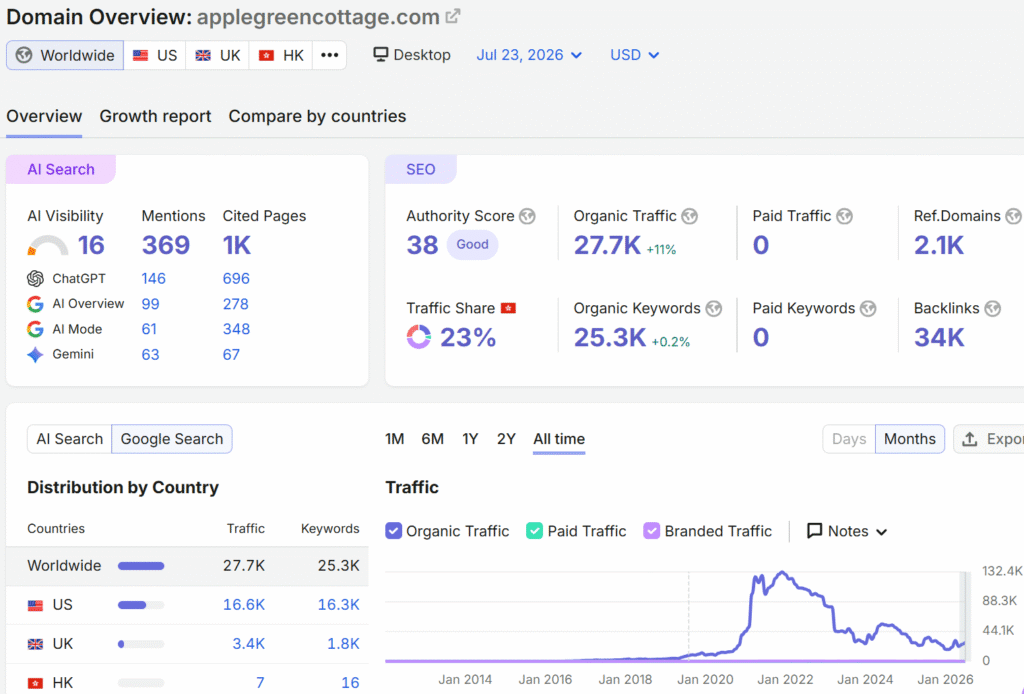
Task: Open UK traffic value 3.4K
Action: tap(249, 644)
